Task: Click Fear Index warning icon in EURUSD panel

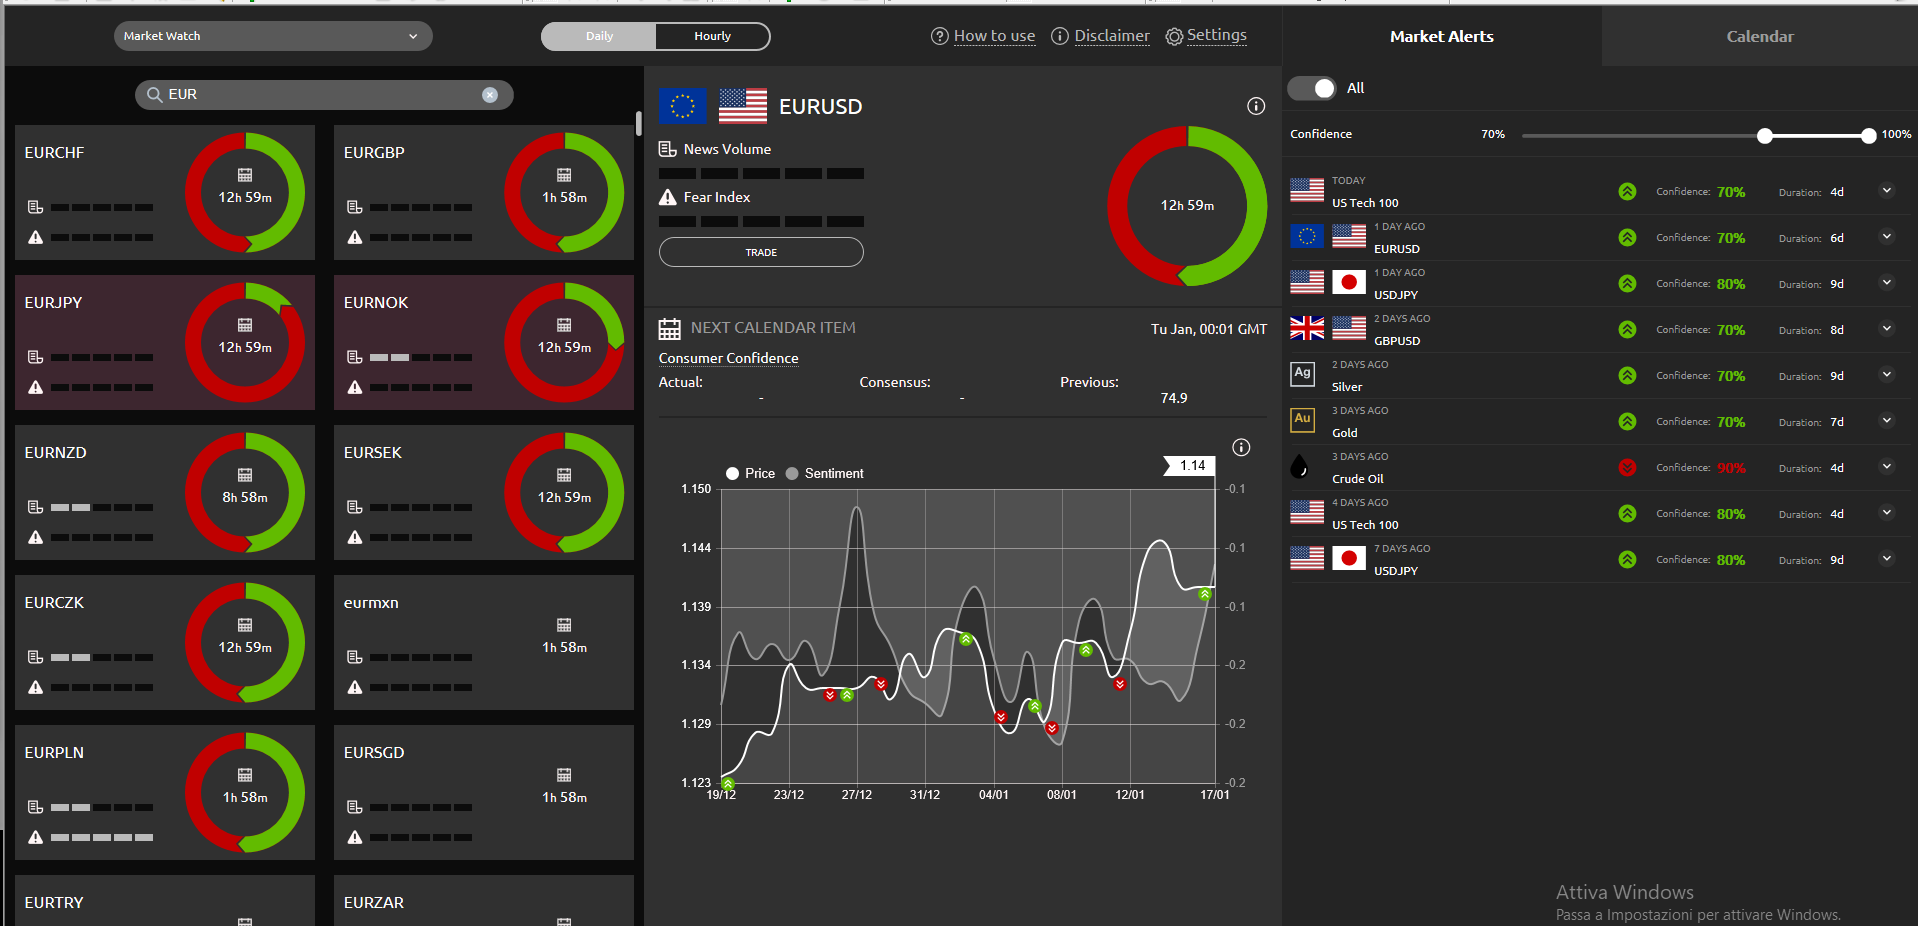Action: [x=668, y=197]
